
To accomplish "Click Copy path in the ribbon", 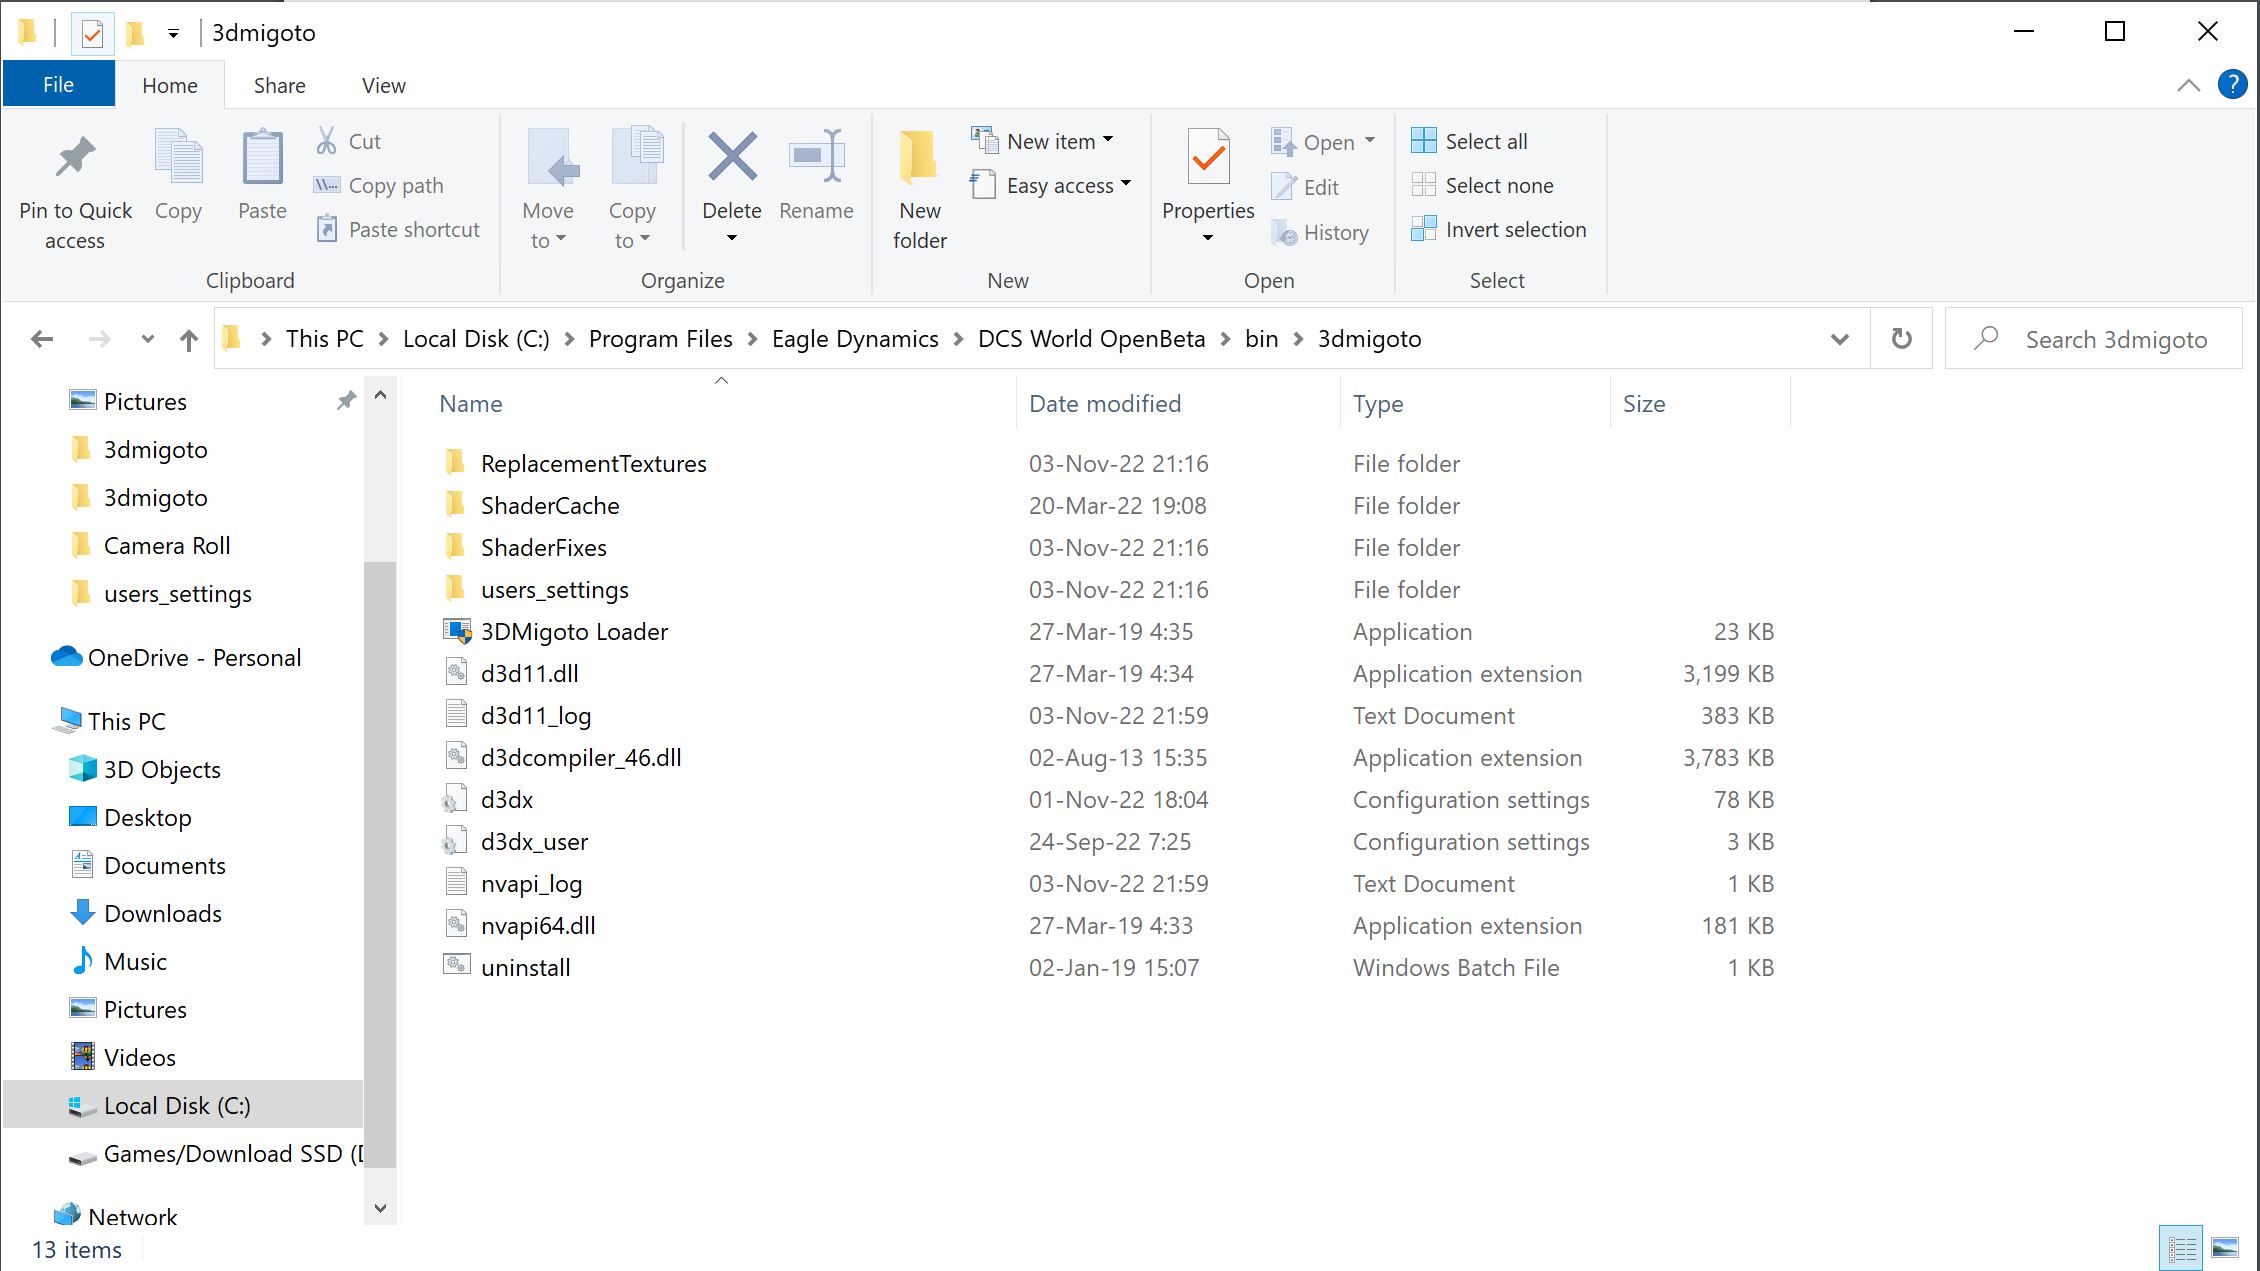I will 378,185.
